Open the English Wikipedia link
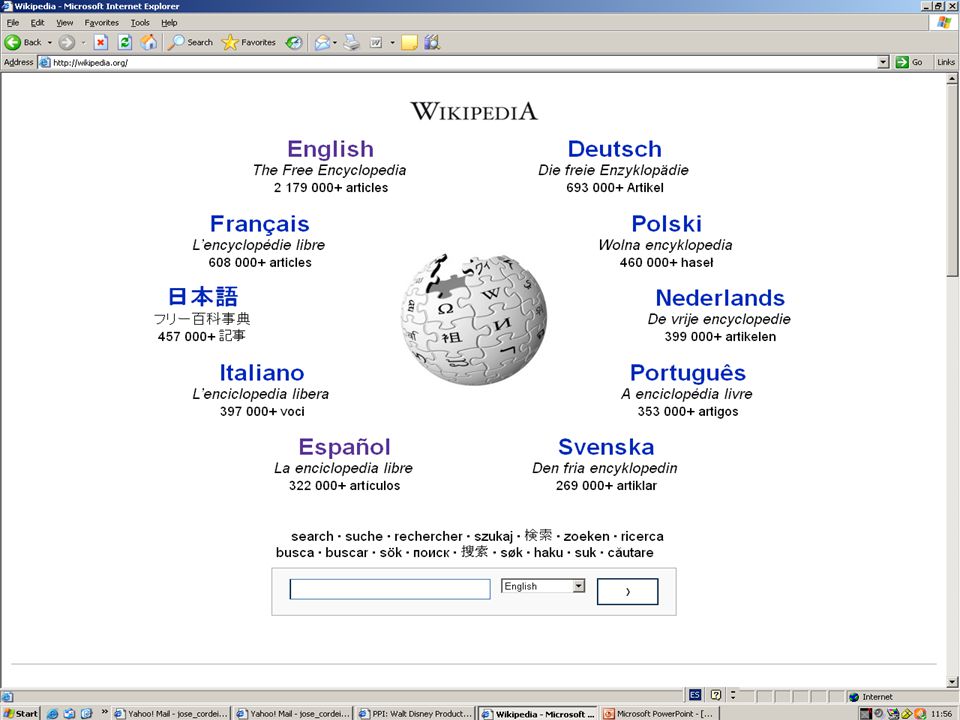Viewport: 960px width, 720px height. (x=331, y=149)
